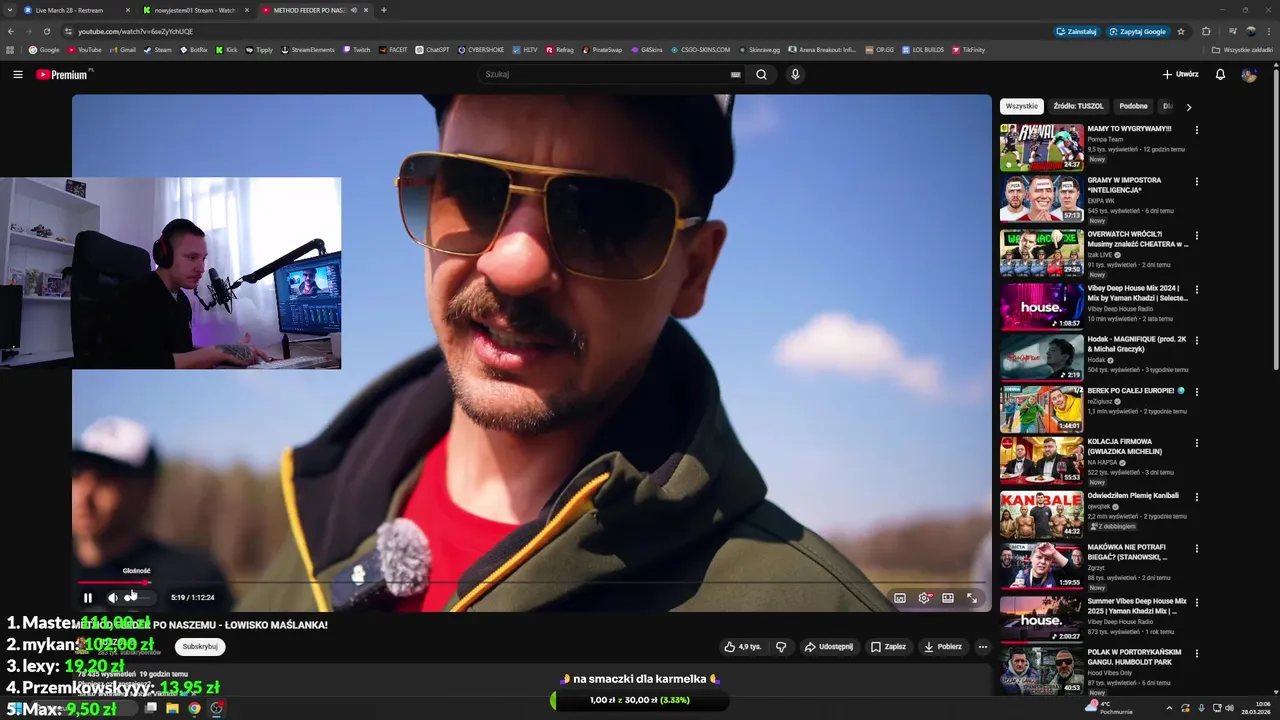Bookmark this page with star icon
The image size is (1280, 720).
[x=1181, y=31]
